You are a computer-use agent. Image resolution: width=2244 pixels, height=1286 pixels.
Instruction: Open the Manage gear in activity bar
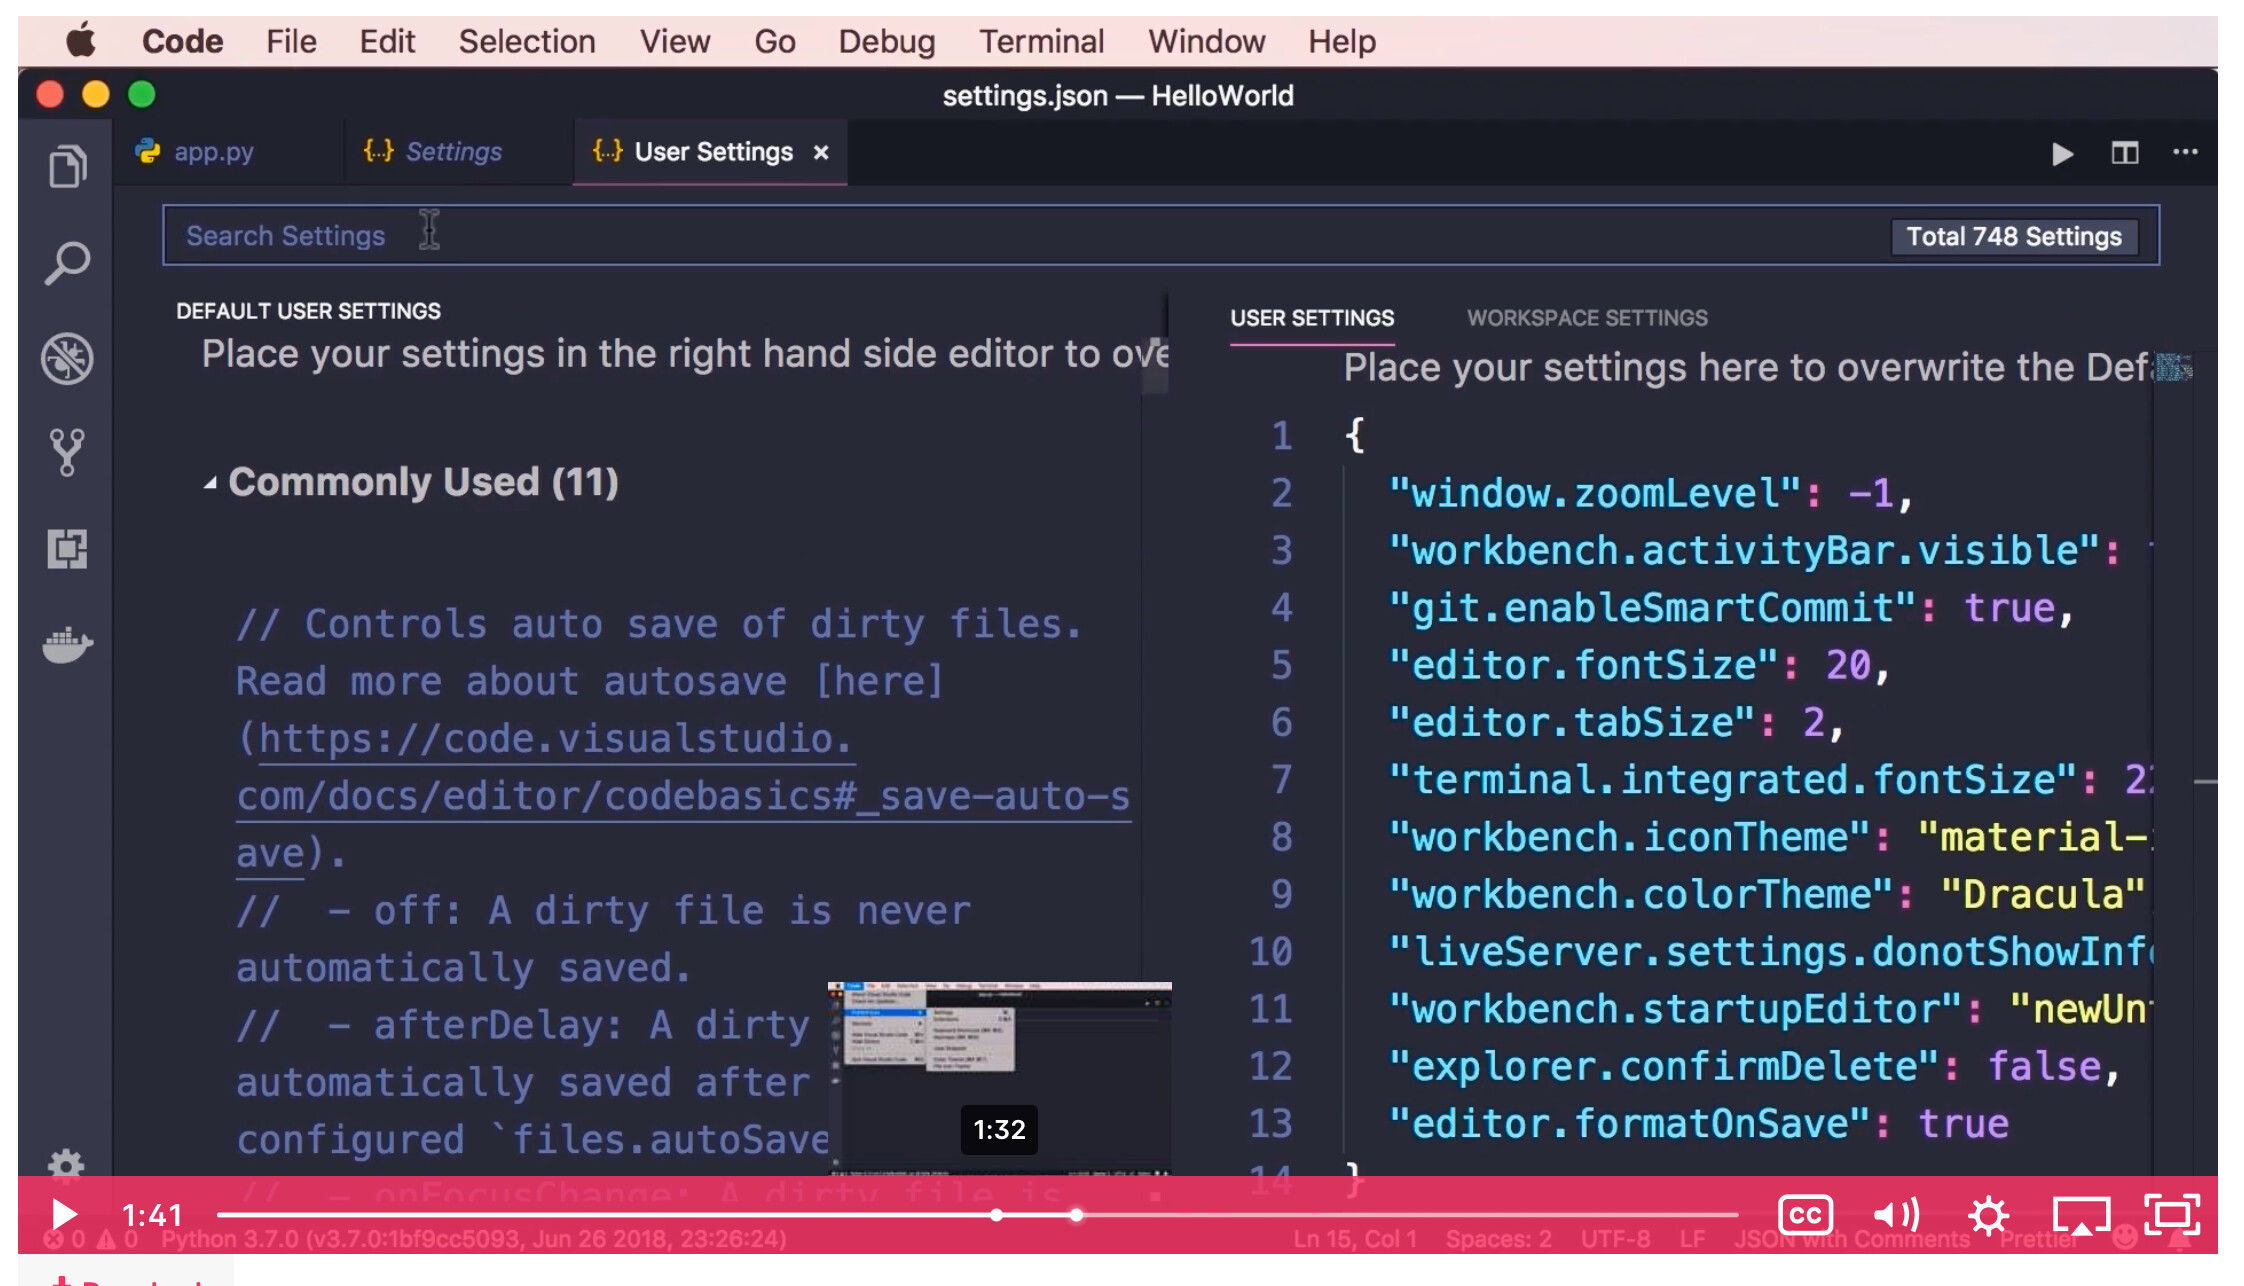coord(66,1164)
